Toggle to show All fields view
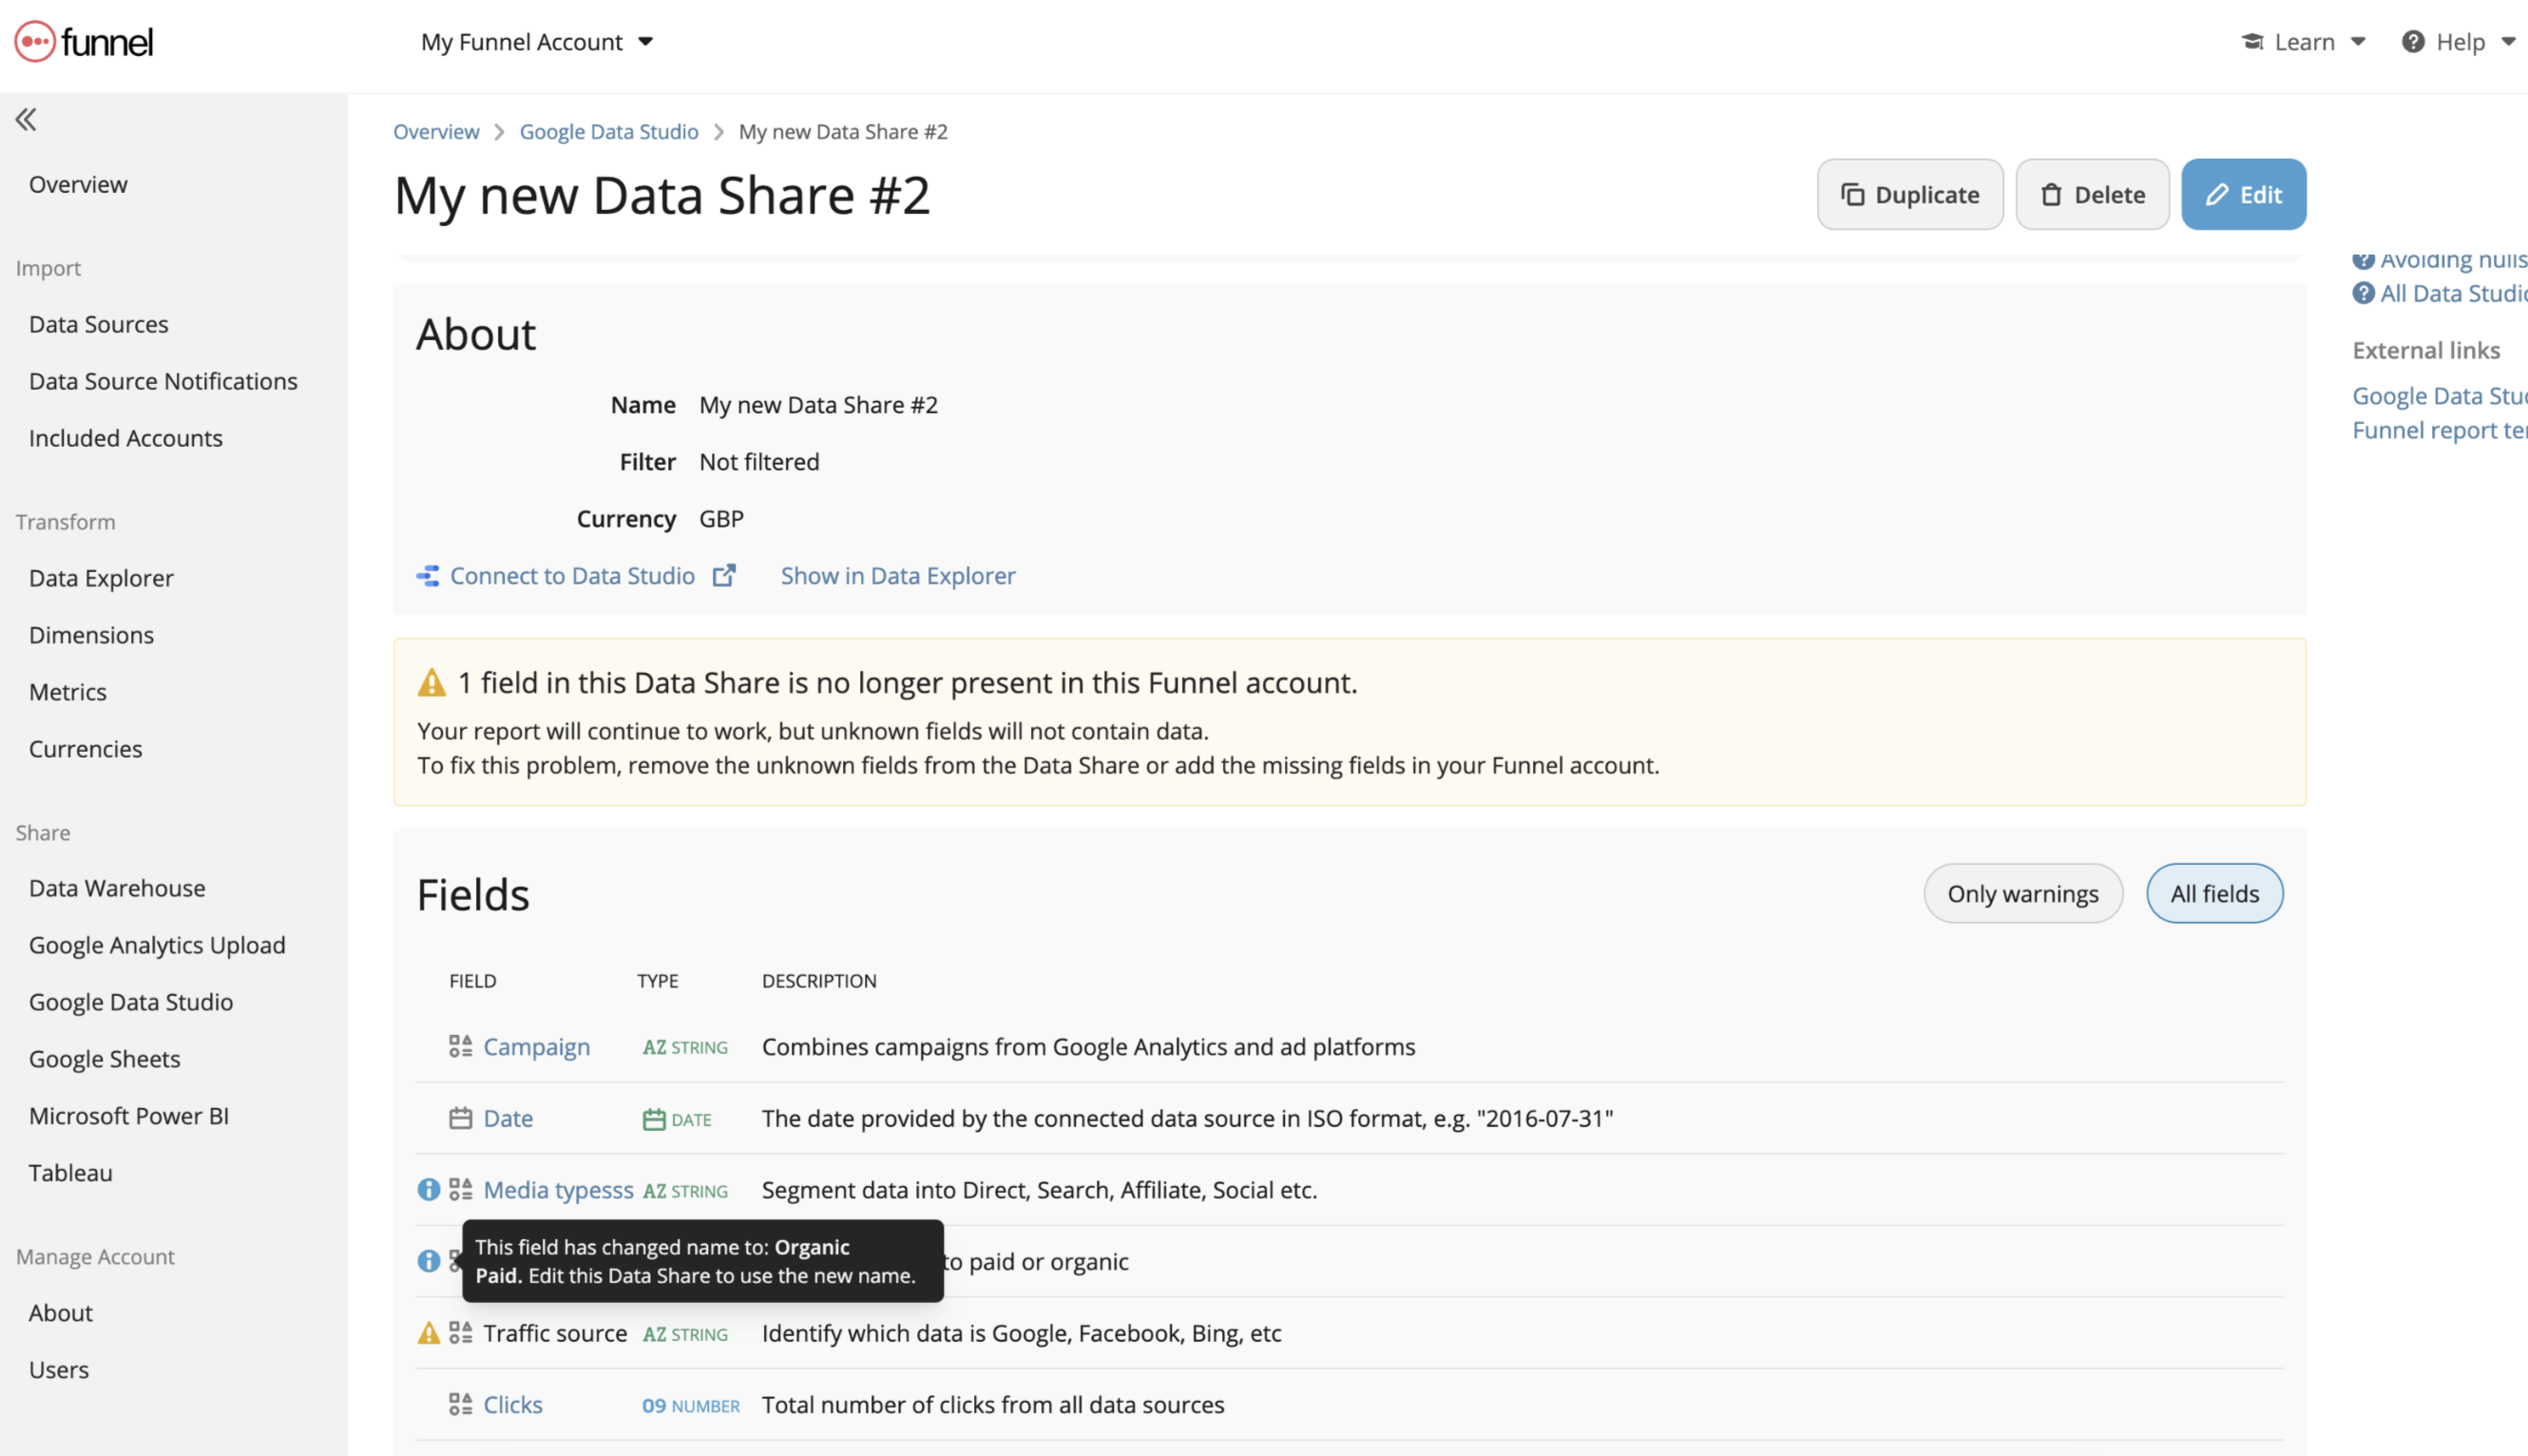2528x1456 pixels. [2213, 892]
